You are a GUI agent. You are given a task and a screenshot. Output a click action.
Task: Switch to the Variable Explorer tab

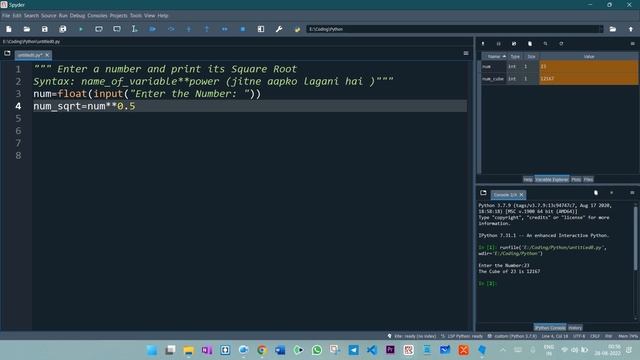click(x=552, y=180)
